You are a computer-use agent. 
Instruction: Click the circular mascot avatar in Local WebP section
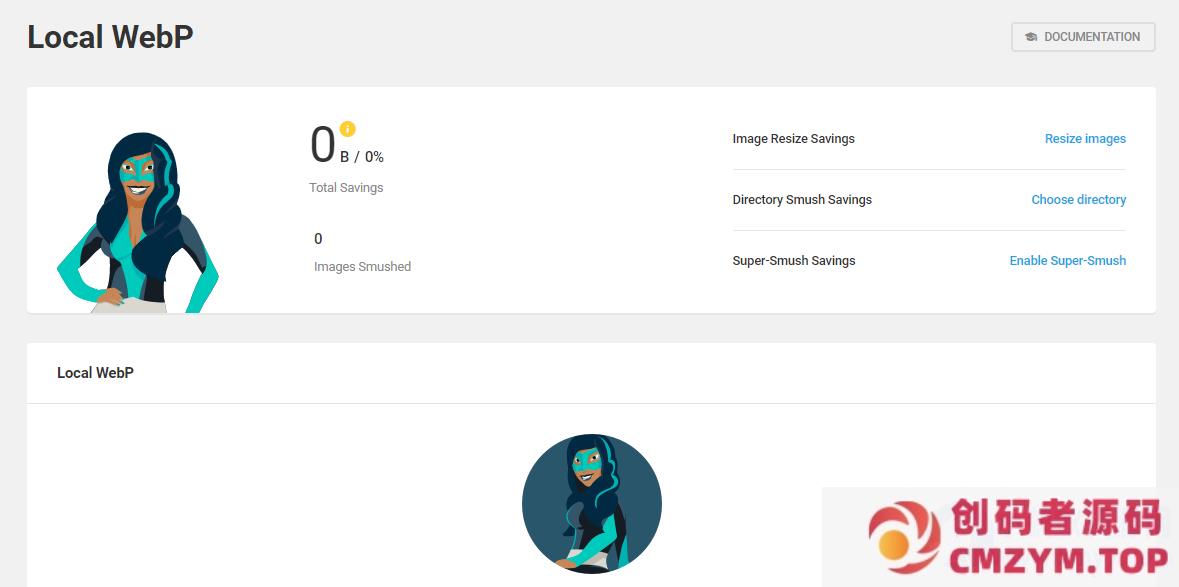(x=591, y=504)
